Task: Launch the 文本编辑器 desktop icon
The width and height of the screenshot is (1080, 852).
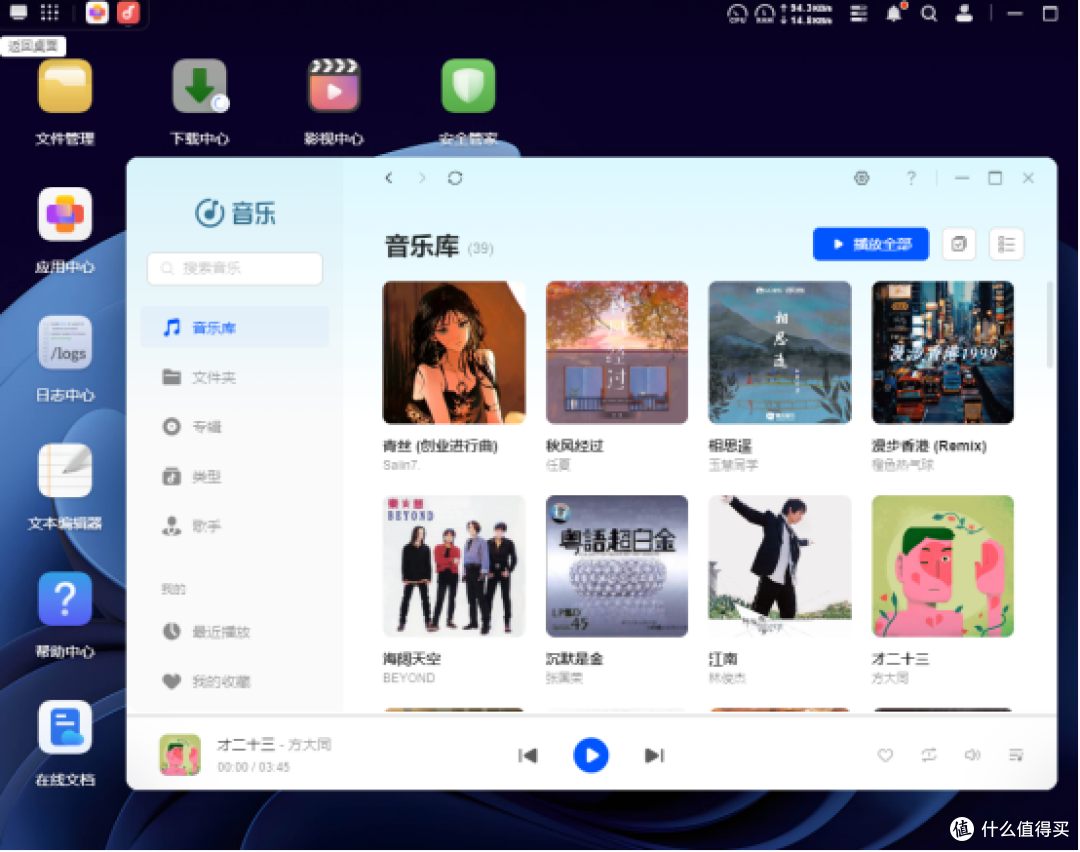Action: [x=65, y=471]
